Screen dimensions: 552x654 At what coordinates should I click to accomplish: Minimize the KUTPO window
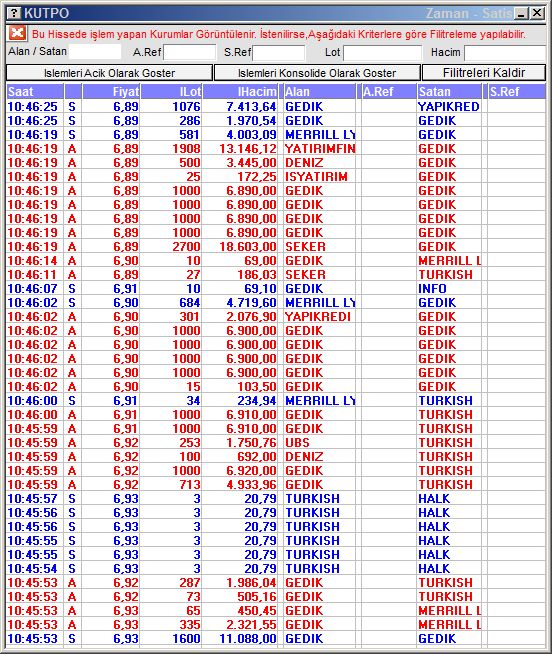tap(522, 13)
